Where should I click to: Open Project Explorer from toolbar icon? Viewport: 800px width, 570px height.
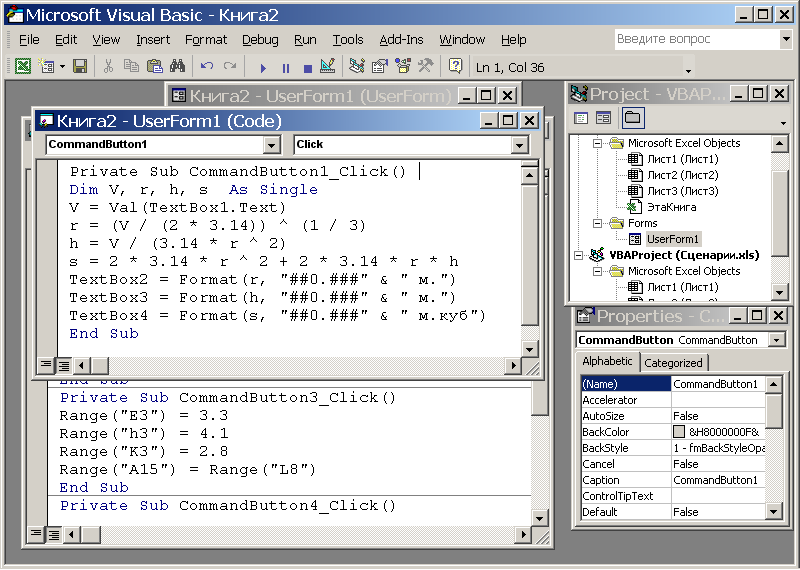(x=357, y=66)
